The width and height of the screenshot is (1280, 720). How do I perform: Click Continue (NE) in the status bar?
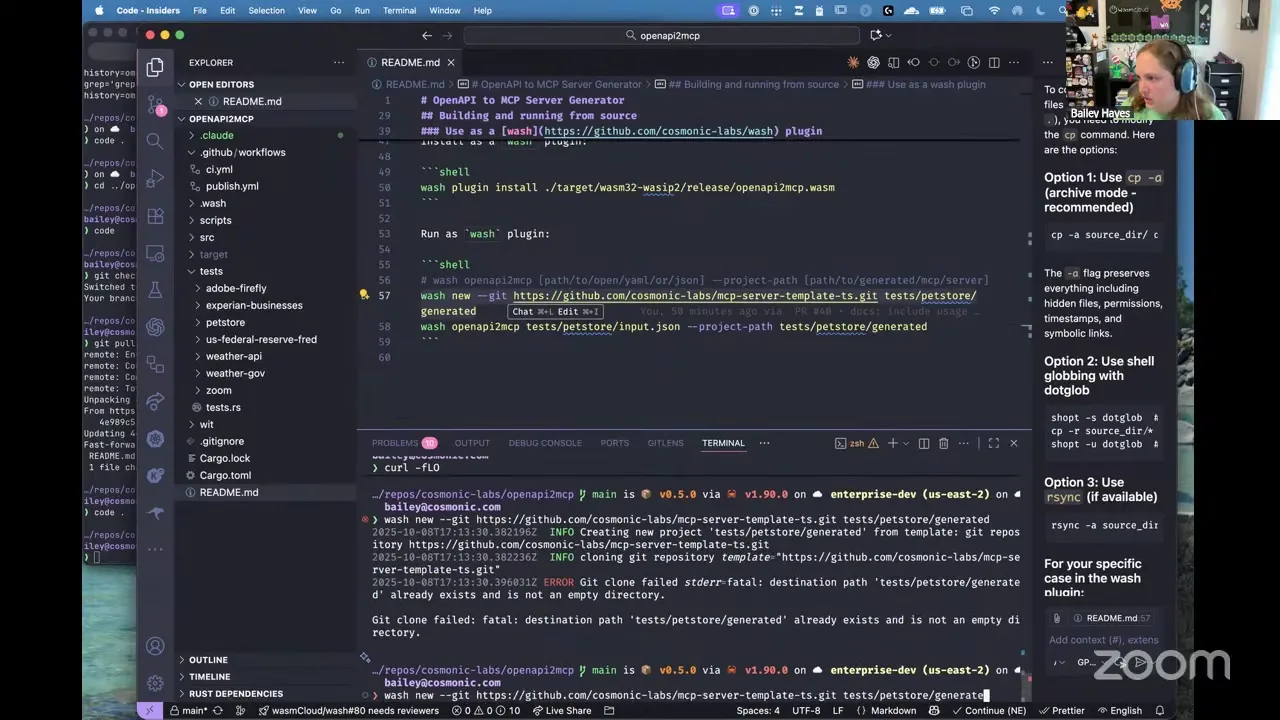pos(988,711)
